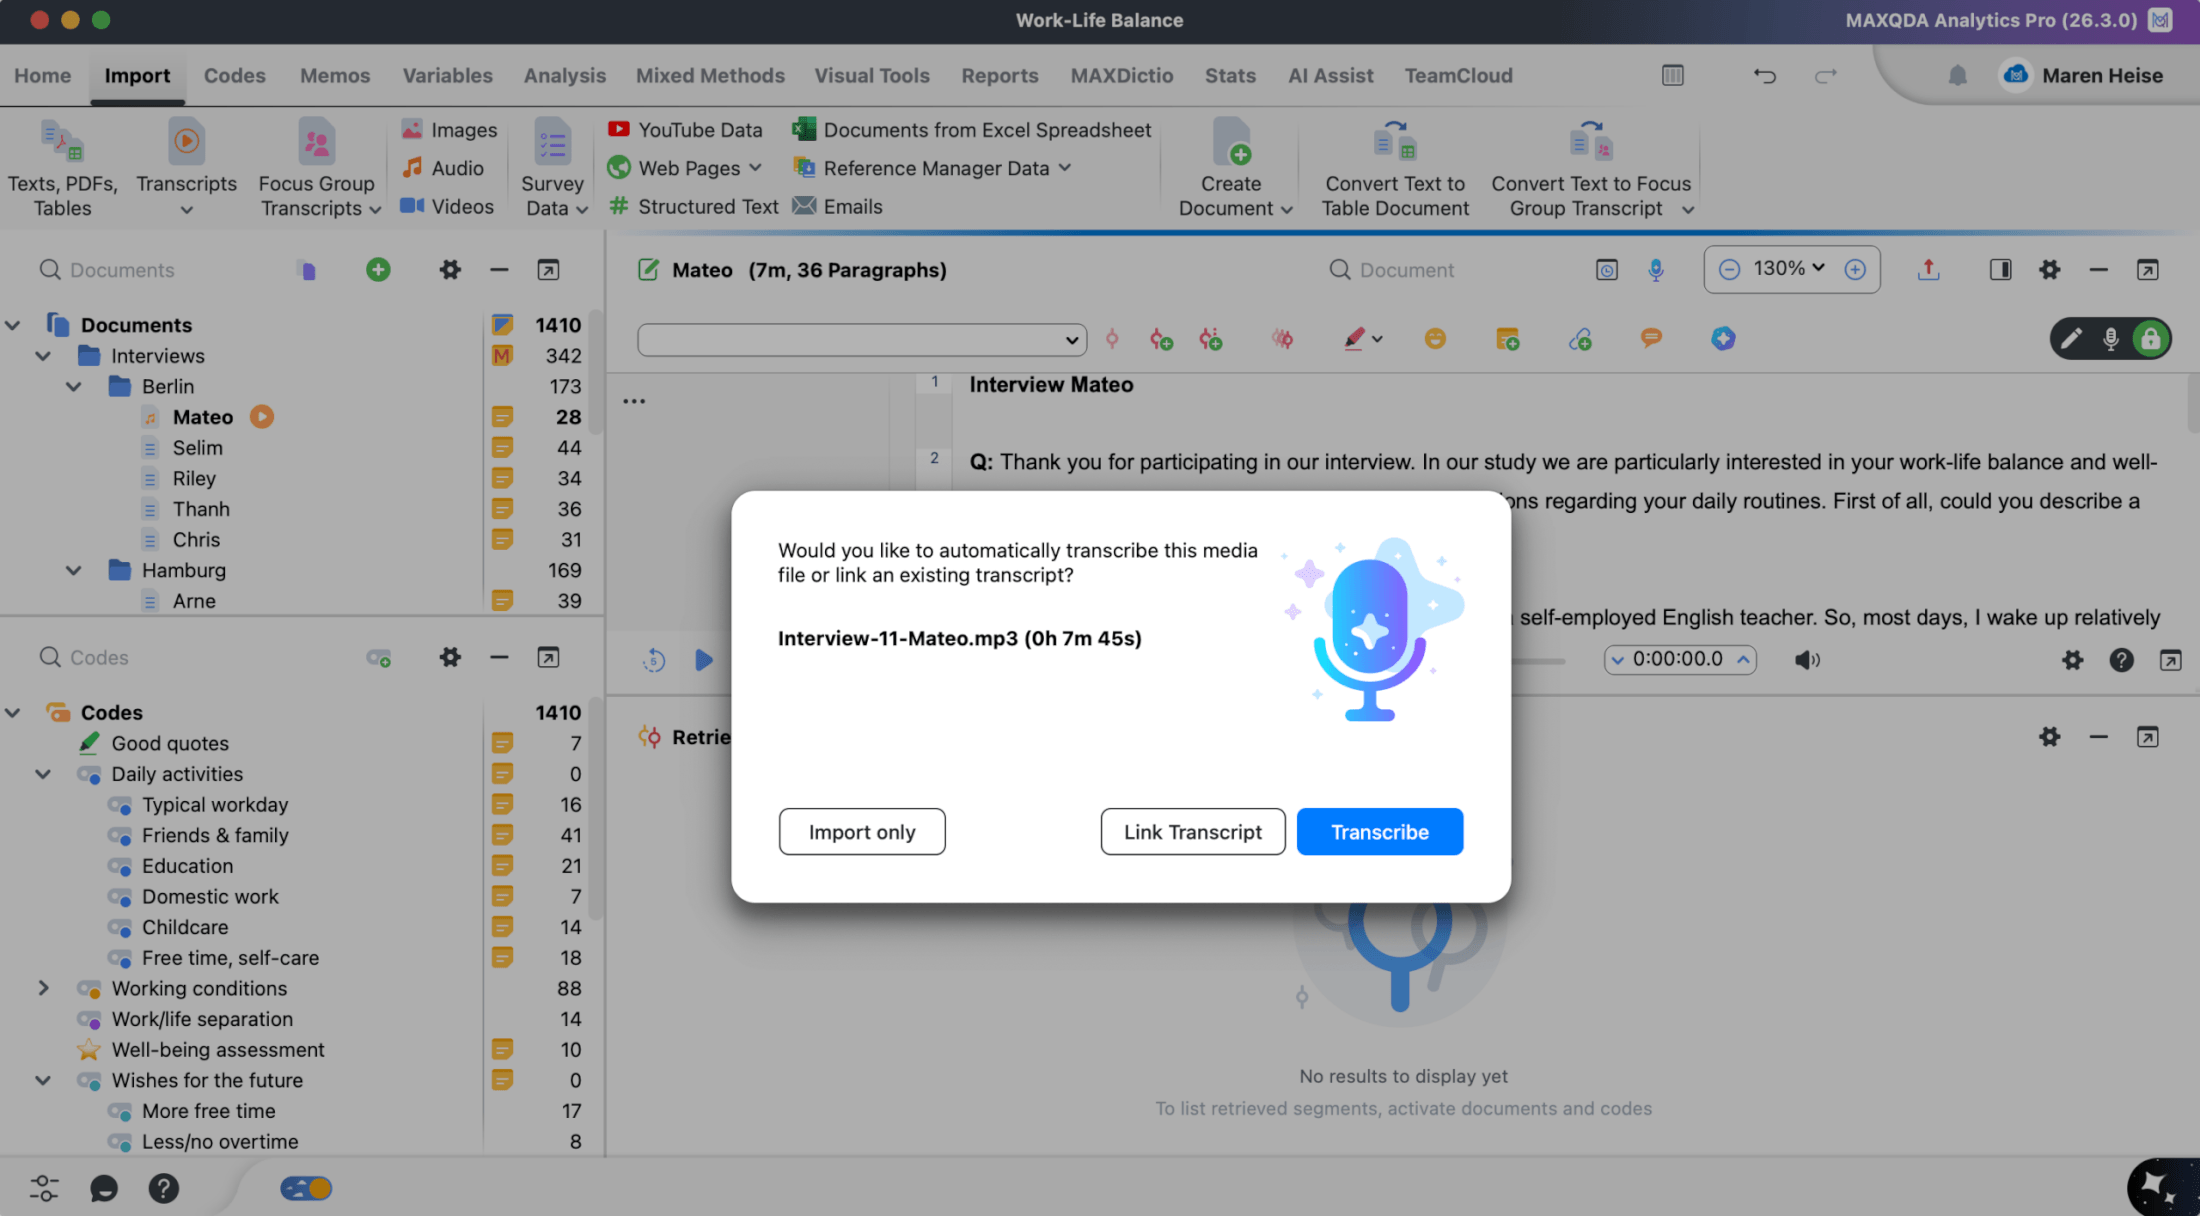Click the highlight coding pen icon
The height and width of the screenshot is (1216, 2200).
tap(1354, 339)
